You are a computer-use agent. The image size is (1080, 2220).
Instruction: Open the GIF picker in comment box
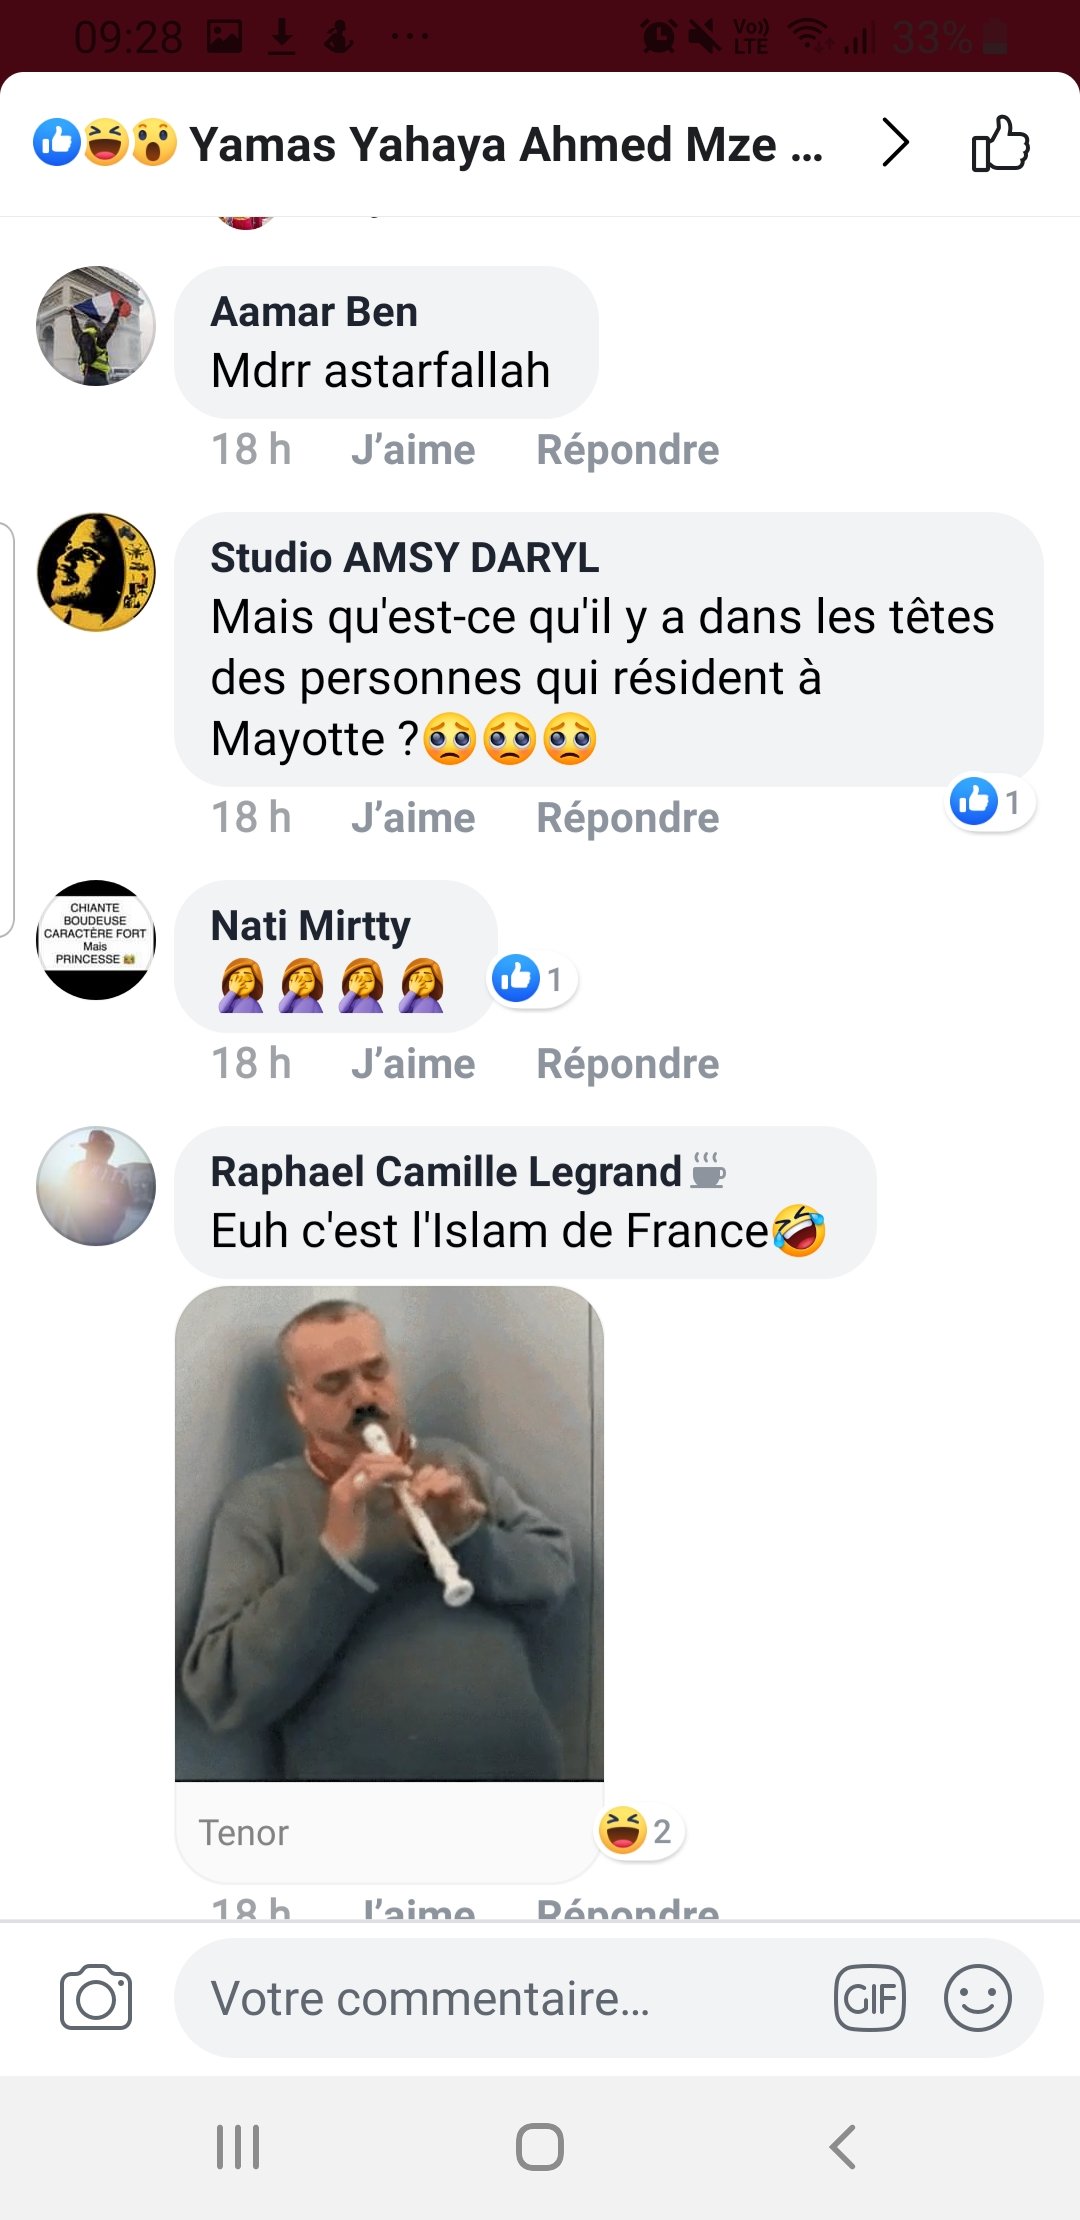[x=870, y=1998]
